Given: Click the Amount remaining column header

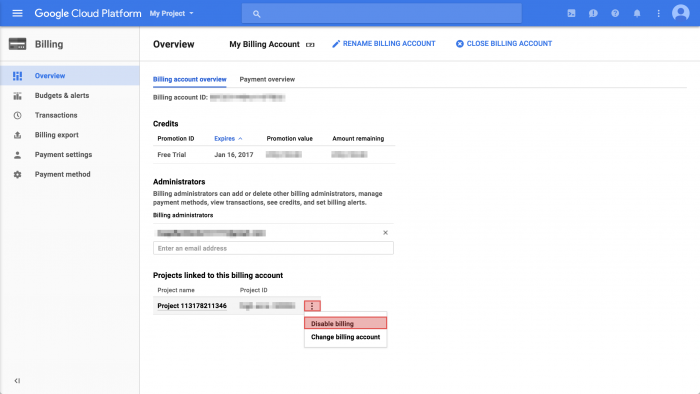Looking at the screenshot, I should point(358,139).
